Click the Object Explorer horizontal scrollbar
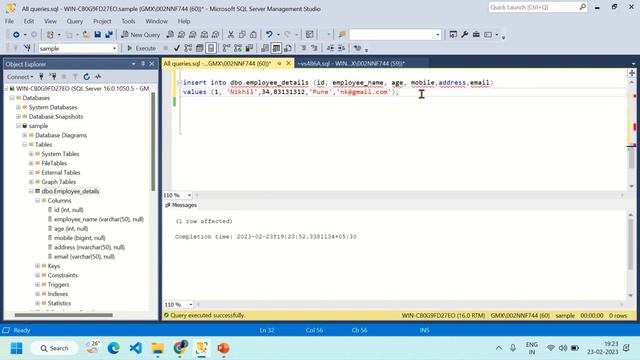Screen dimensions: 640x360 (x=63, y=315)
